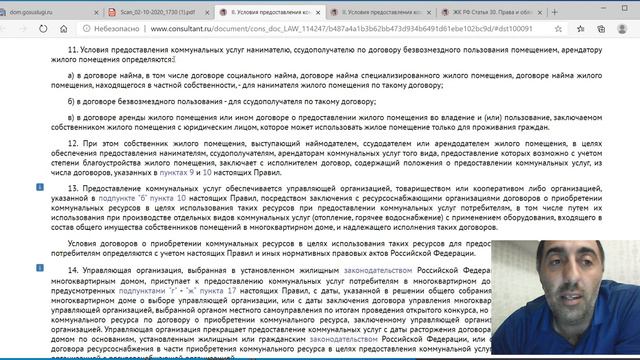This screenshot has width=640, height=360.
Task: Click the text '11. Условия предоставления'
Action: (118, 50)
